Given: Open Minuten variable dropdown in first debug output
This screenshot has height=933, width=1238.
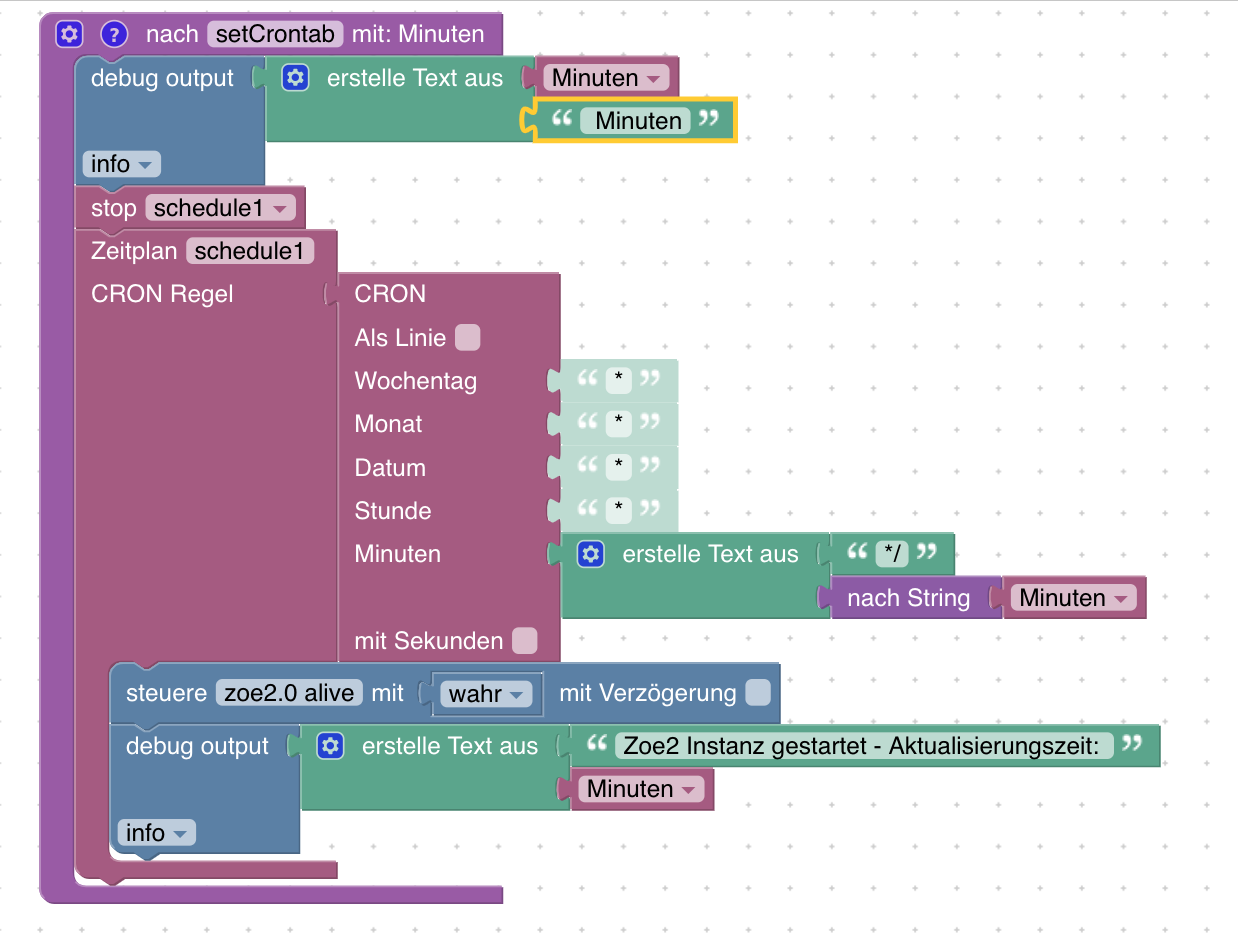Looking at the screenshot, I should (606, 78).
